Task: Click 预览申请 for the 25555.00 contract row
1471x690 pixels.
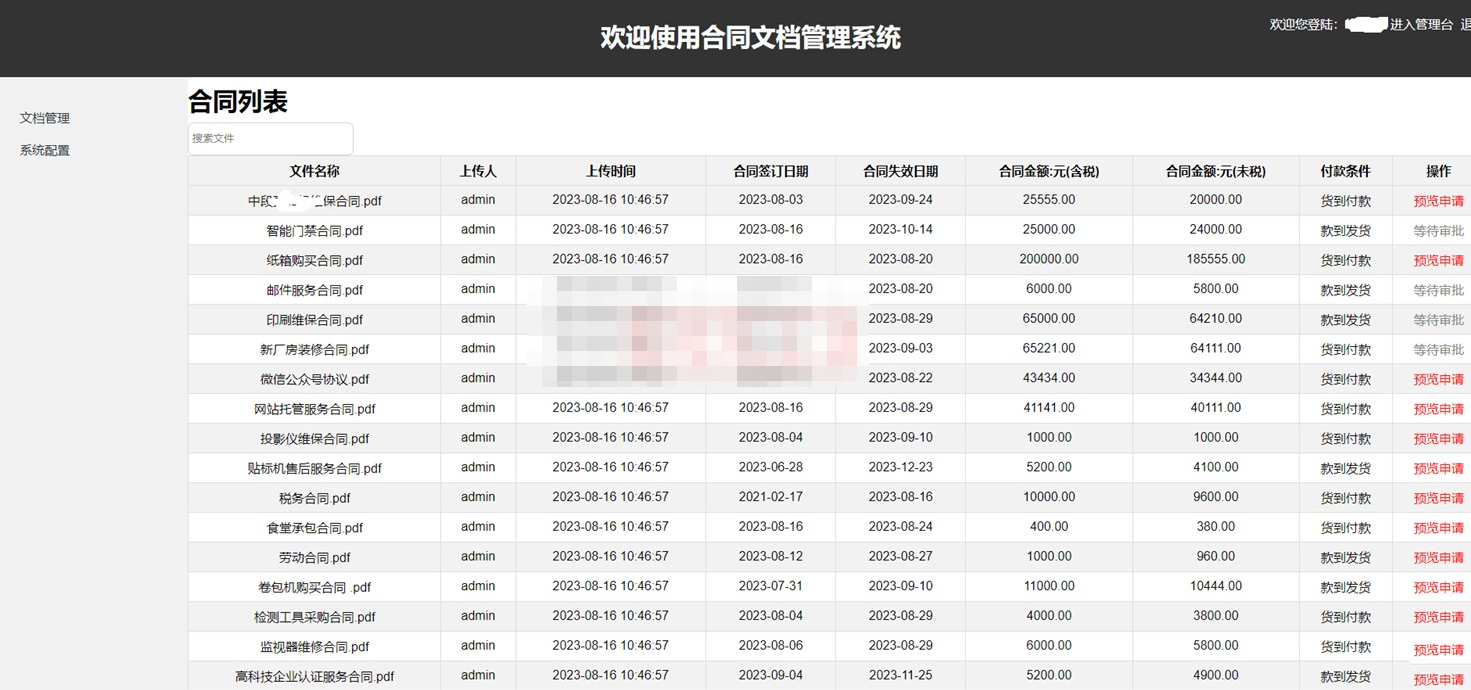Action: point(1438,201)
